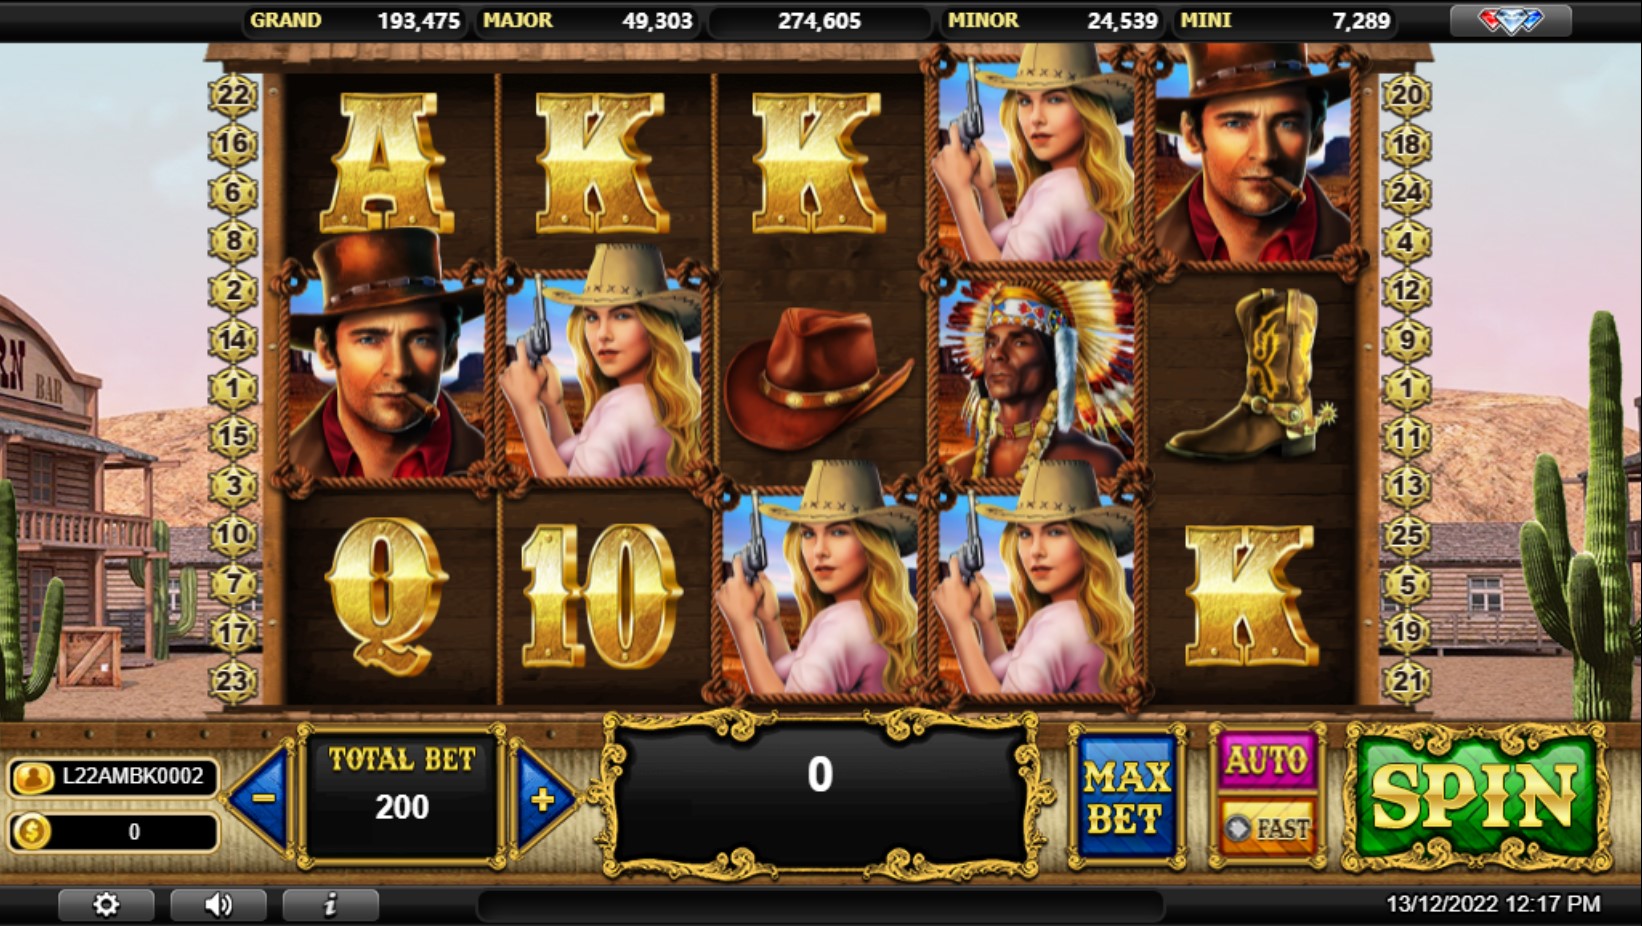Toggle the FAST spin mode
Screen dimensions: 1642x926
(1267, 828)
